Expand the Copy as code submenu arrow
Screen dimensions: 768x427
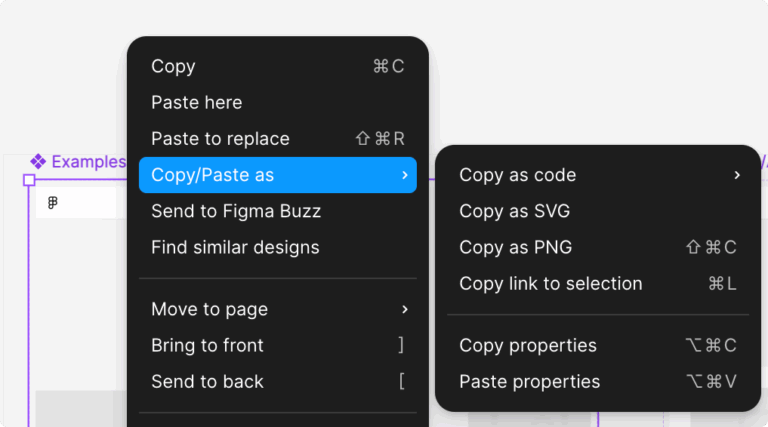736,175
